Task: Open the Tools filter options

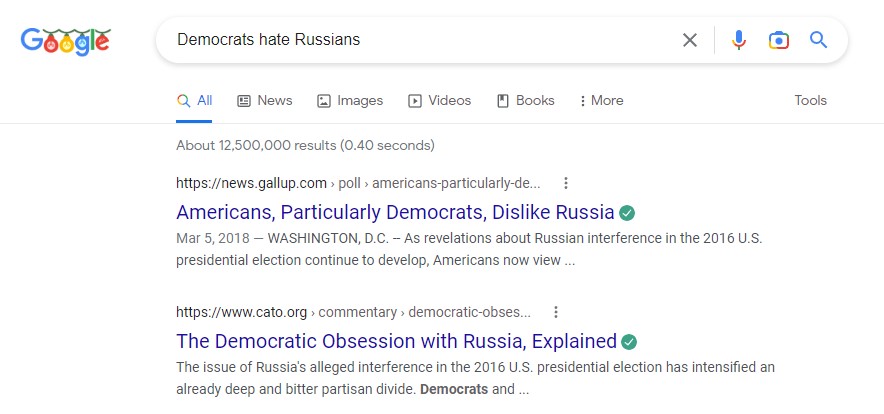Action: pos(810,100)
